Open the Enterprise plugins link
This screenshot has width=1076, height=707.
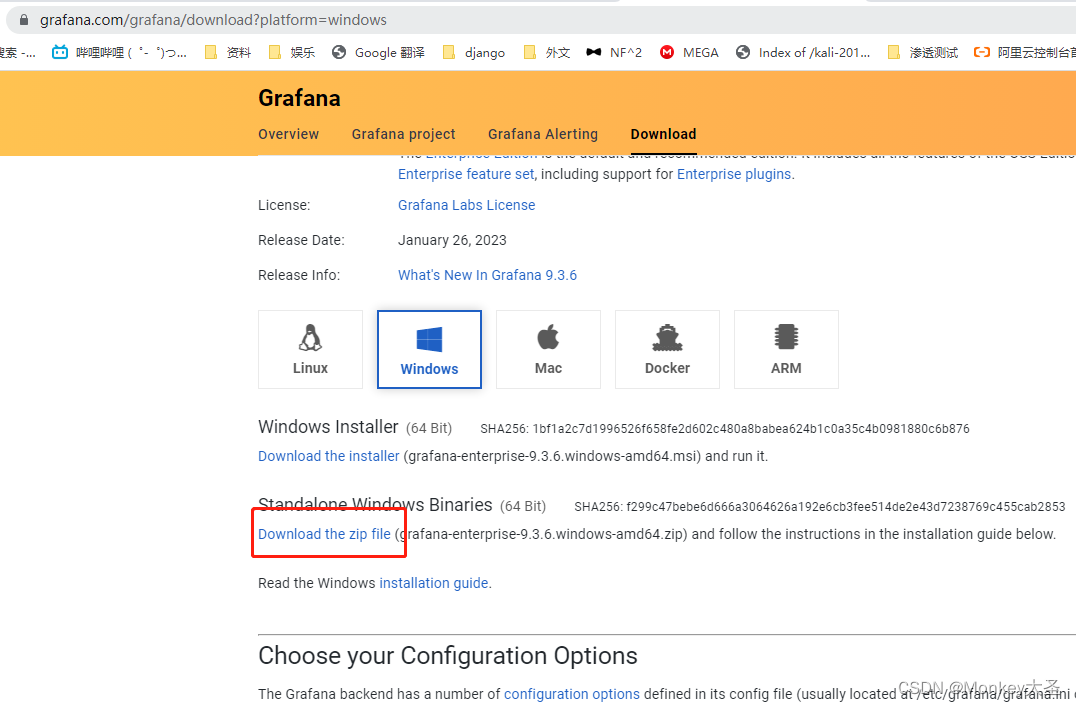(x=734, y=174)
